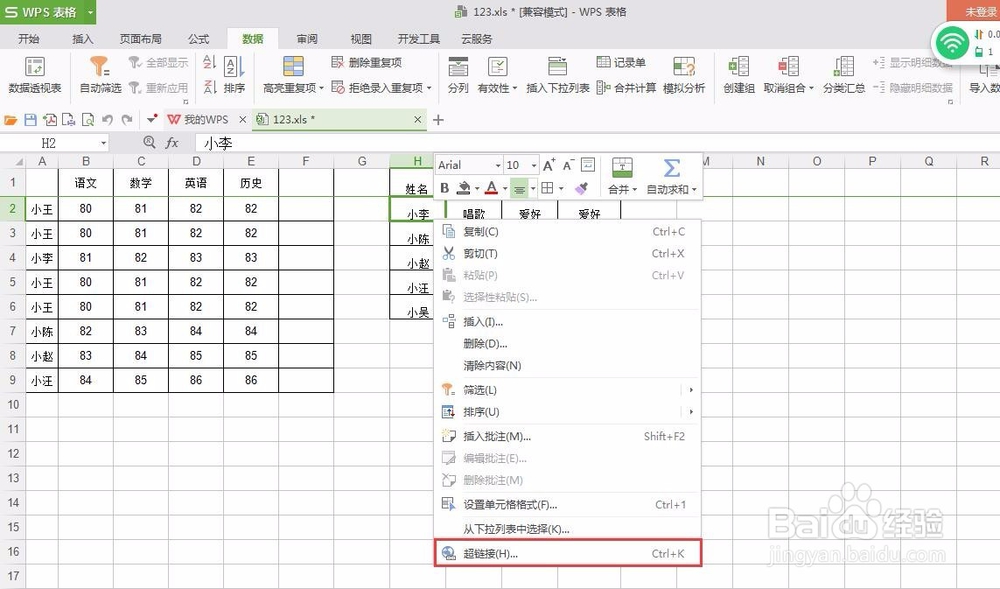Choose 超链接 from the context menu
The height and width of the screenshot is (589, 1000).
(490, 553)
